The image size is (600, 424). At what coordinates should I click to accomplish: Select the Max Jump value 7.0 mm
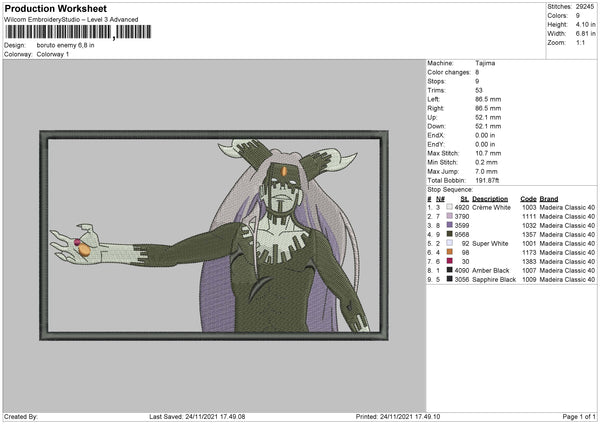click(486, 171)
